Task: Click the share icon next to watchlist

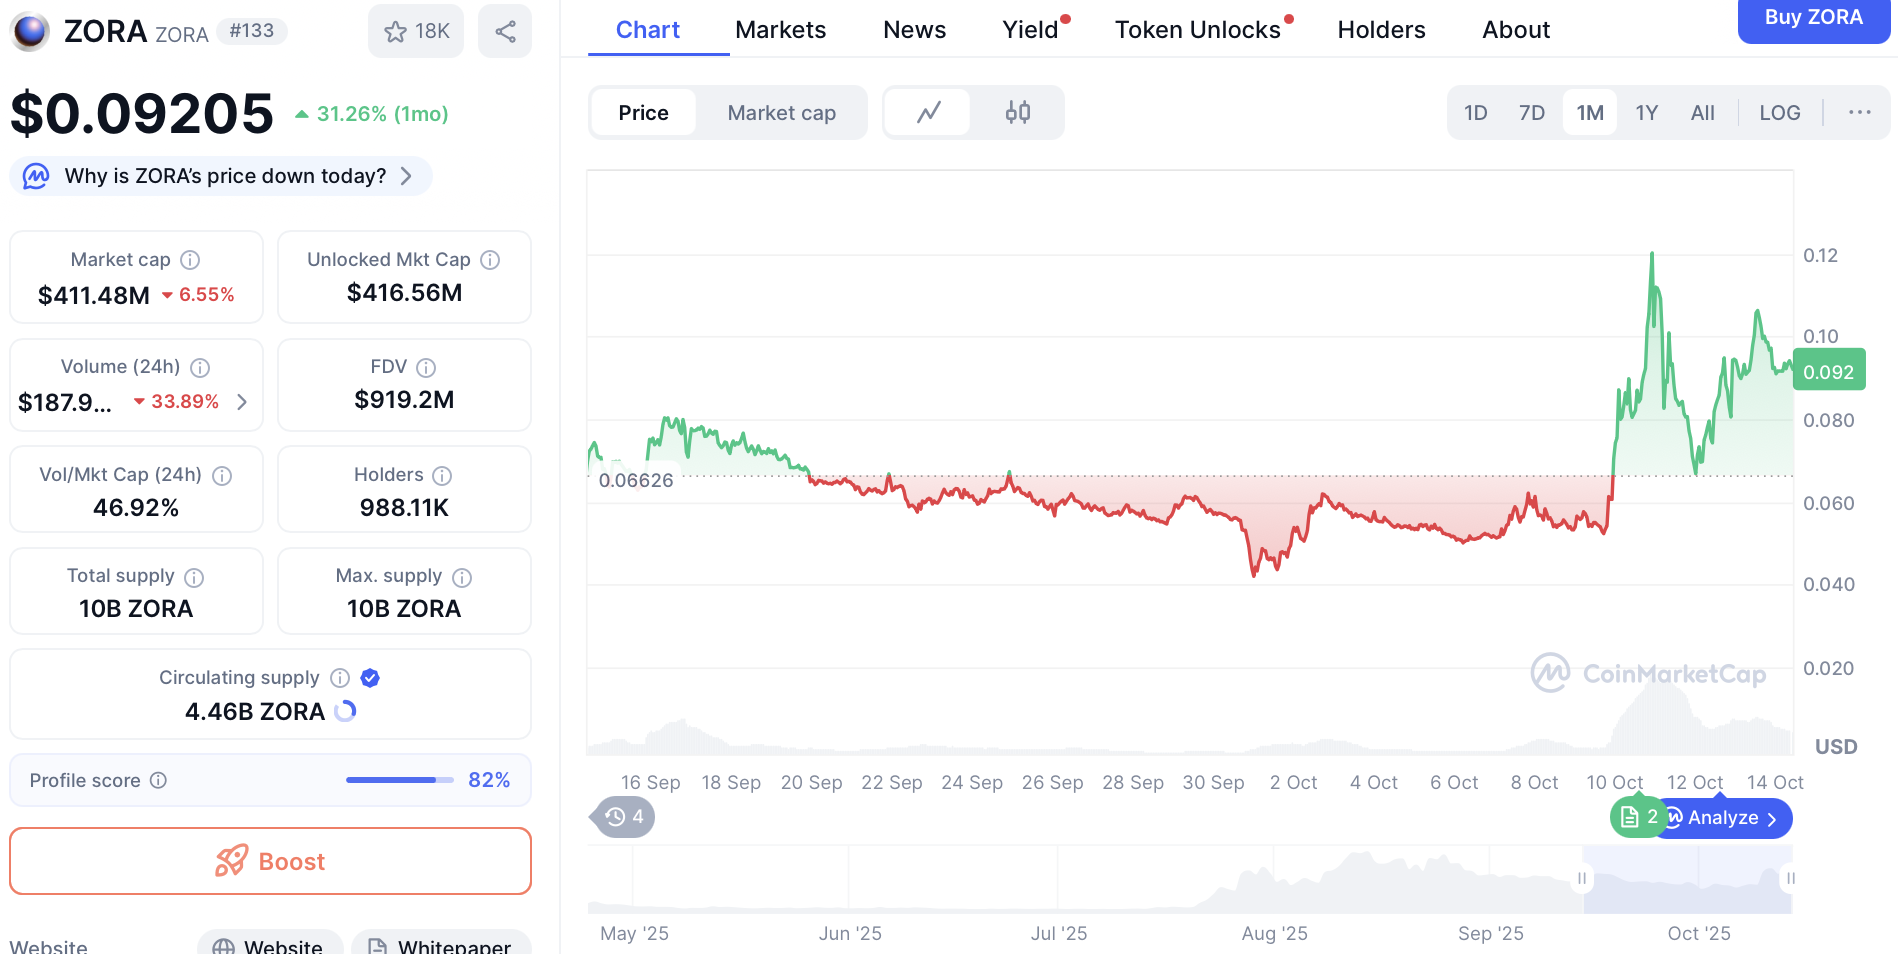Action: 505,31
